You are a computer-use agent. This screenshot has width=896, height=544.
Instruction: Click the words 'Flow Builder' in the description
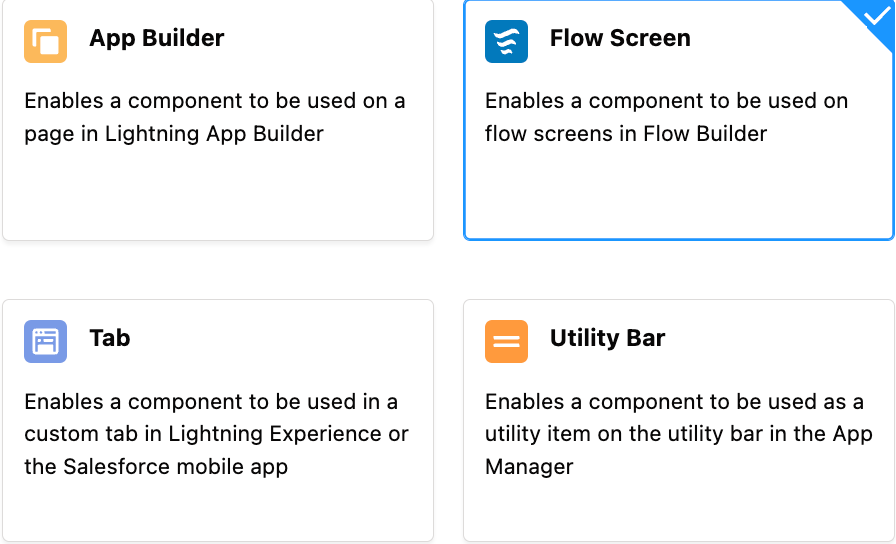[x=705, y=134]
